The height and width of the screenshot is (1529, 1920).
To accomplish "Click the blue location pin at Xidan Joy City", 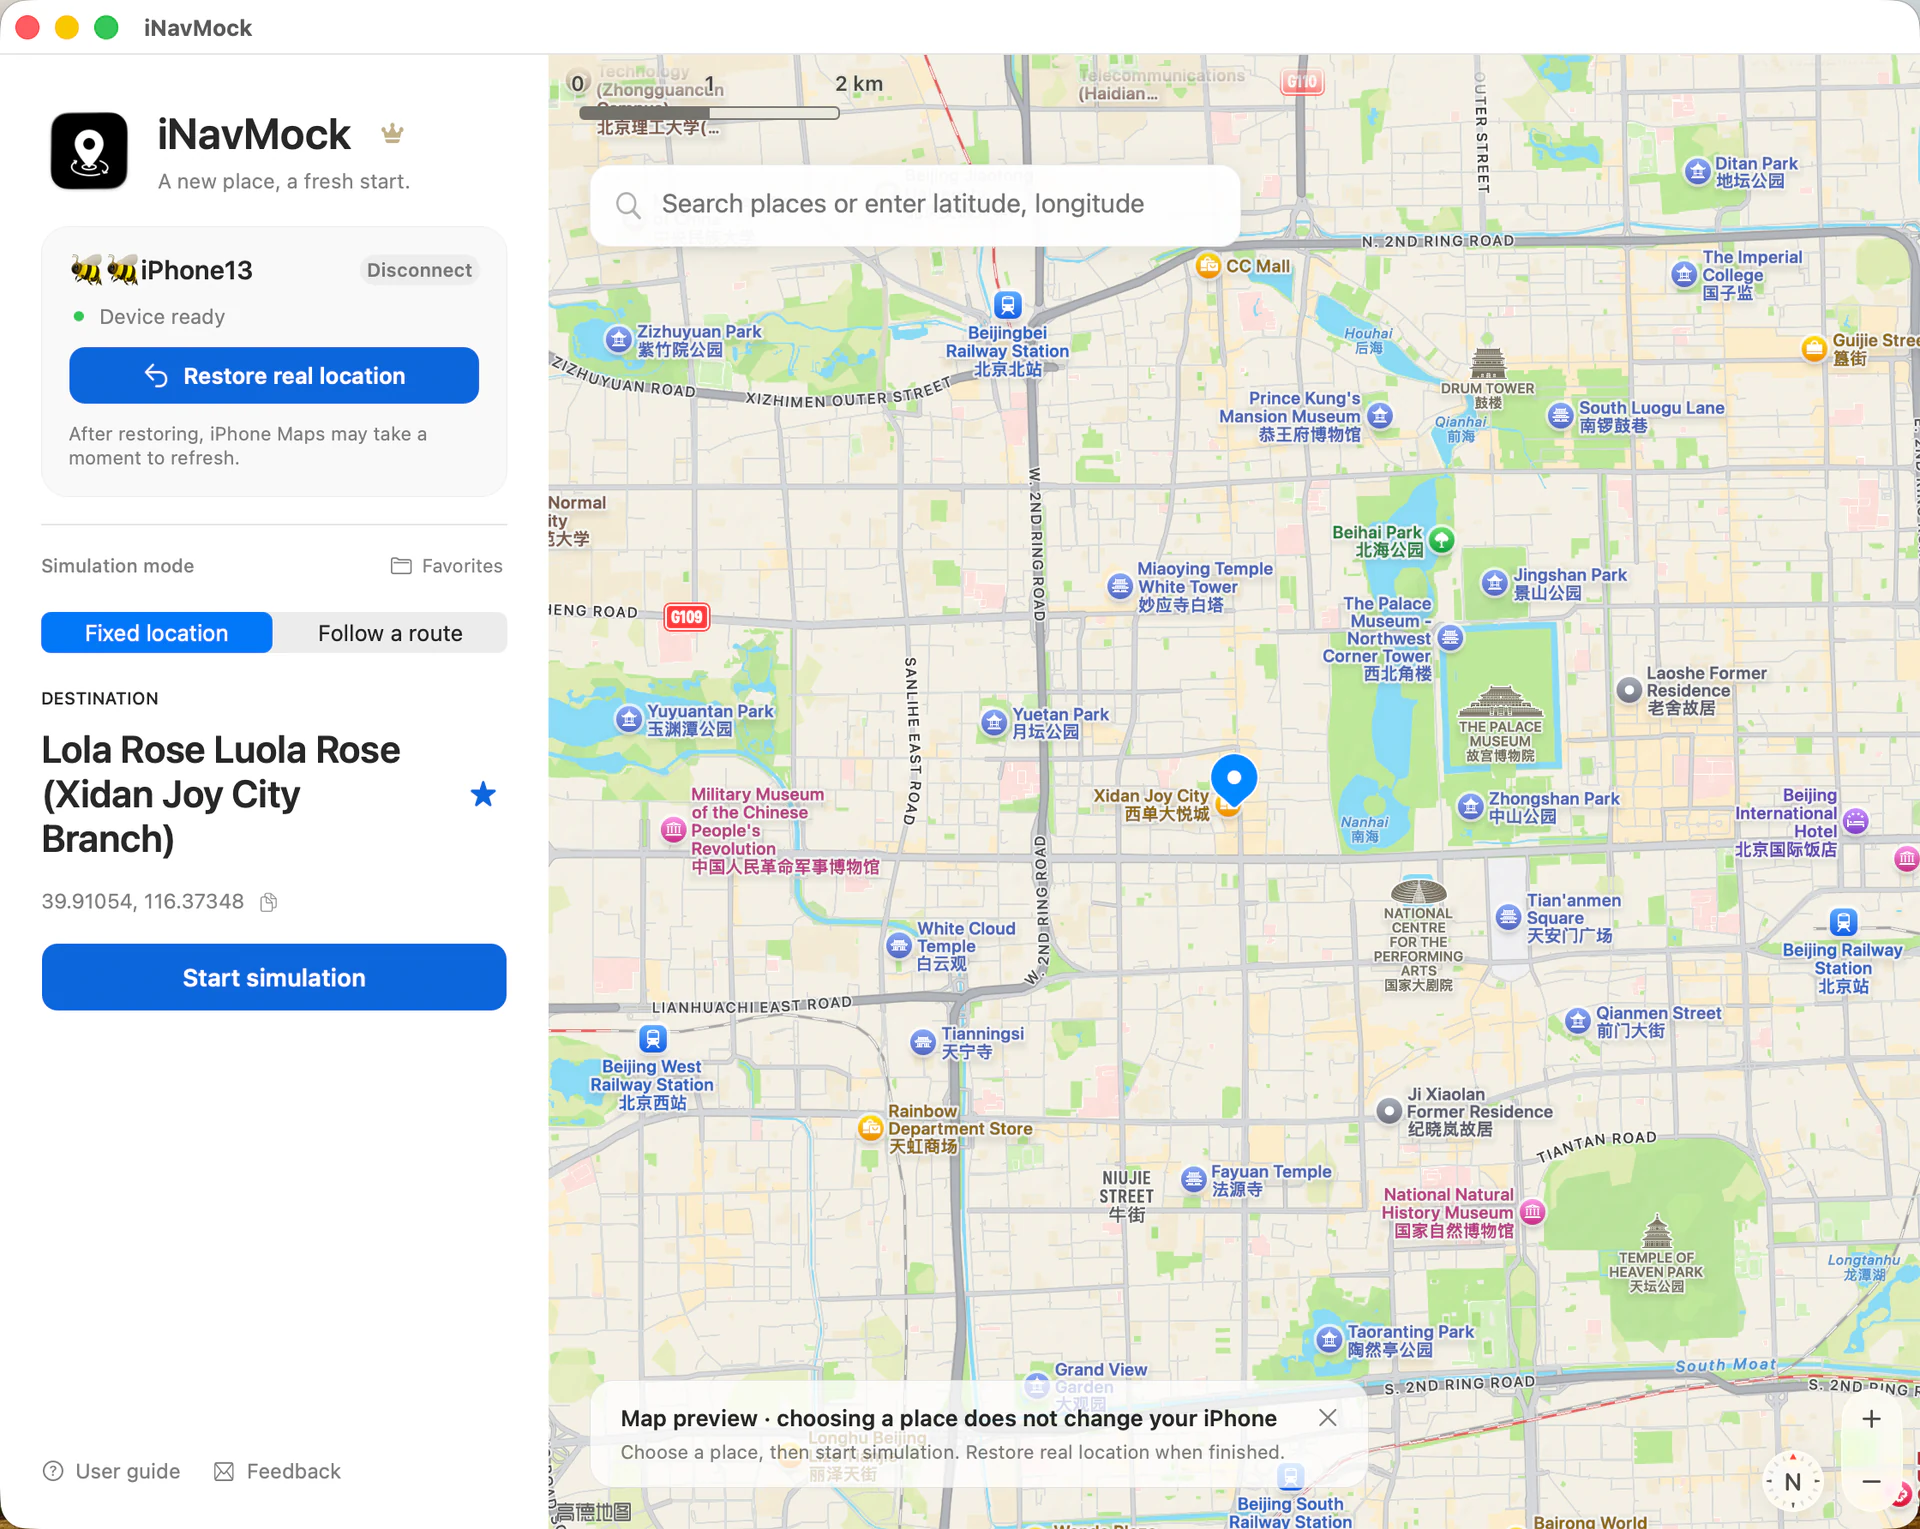I will 1234,780.
